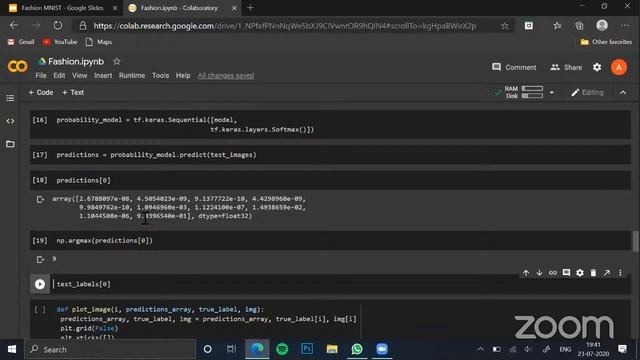This screenshot has width=640, height=360.
Task: Open browser favorites icon
Action: point(557,26)
